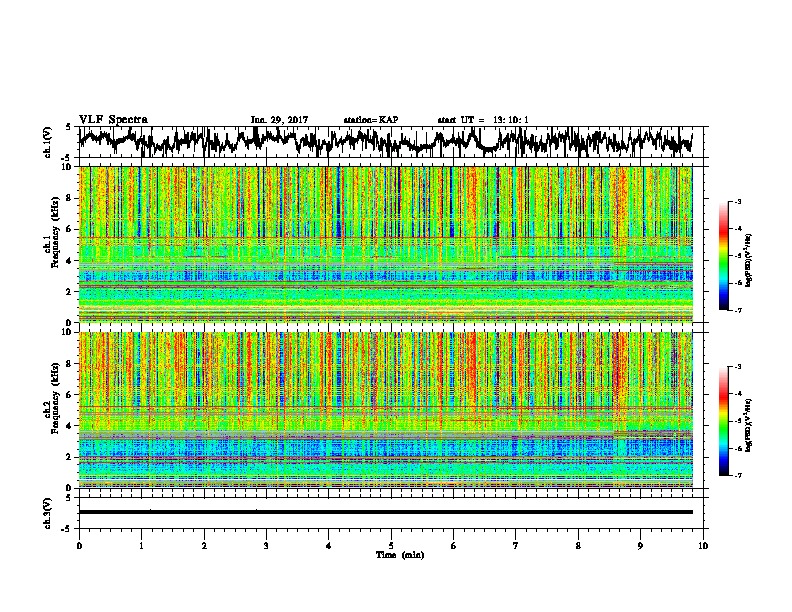Viewport: 792px width, 612px height.
Task: Click the ch.2 Frequency (kHz) axis label
Action: [52, 398]
